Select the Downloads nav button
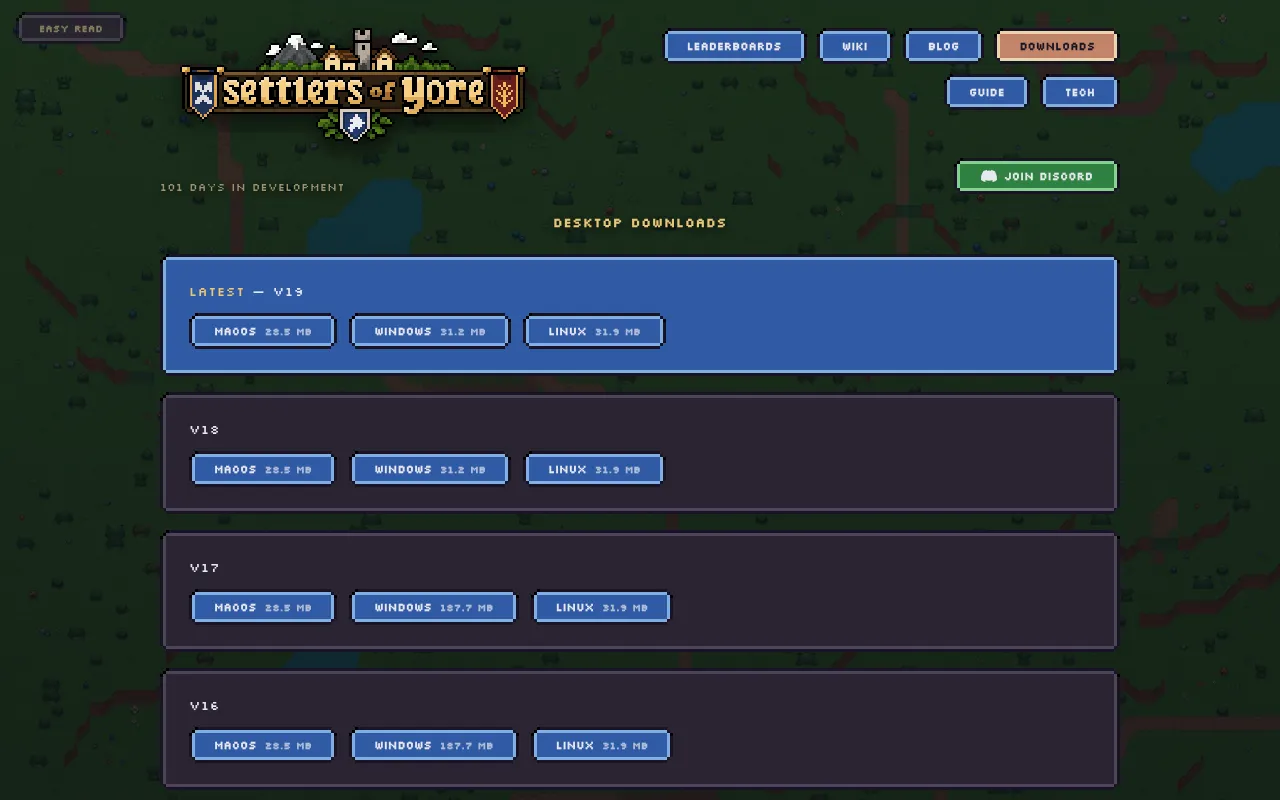The width and height of the screenshot is (1280, 800). (x=1057, y=46)
